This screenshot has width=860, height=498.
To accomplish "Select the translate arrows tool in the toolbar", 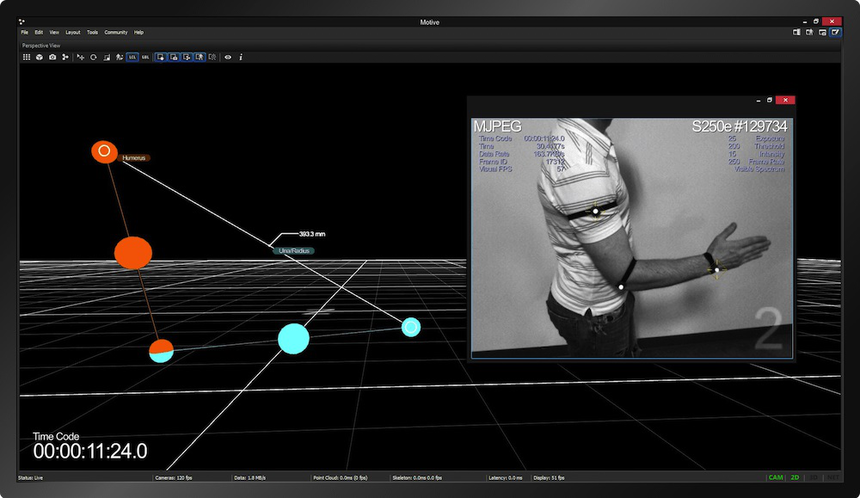I will pos(81,57).
